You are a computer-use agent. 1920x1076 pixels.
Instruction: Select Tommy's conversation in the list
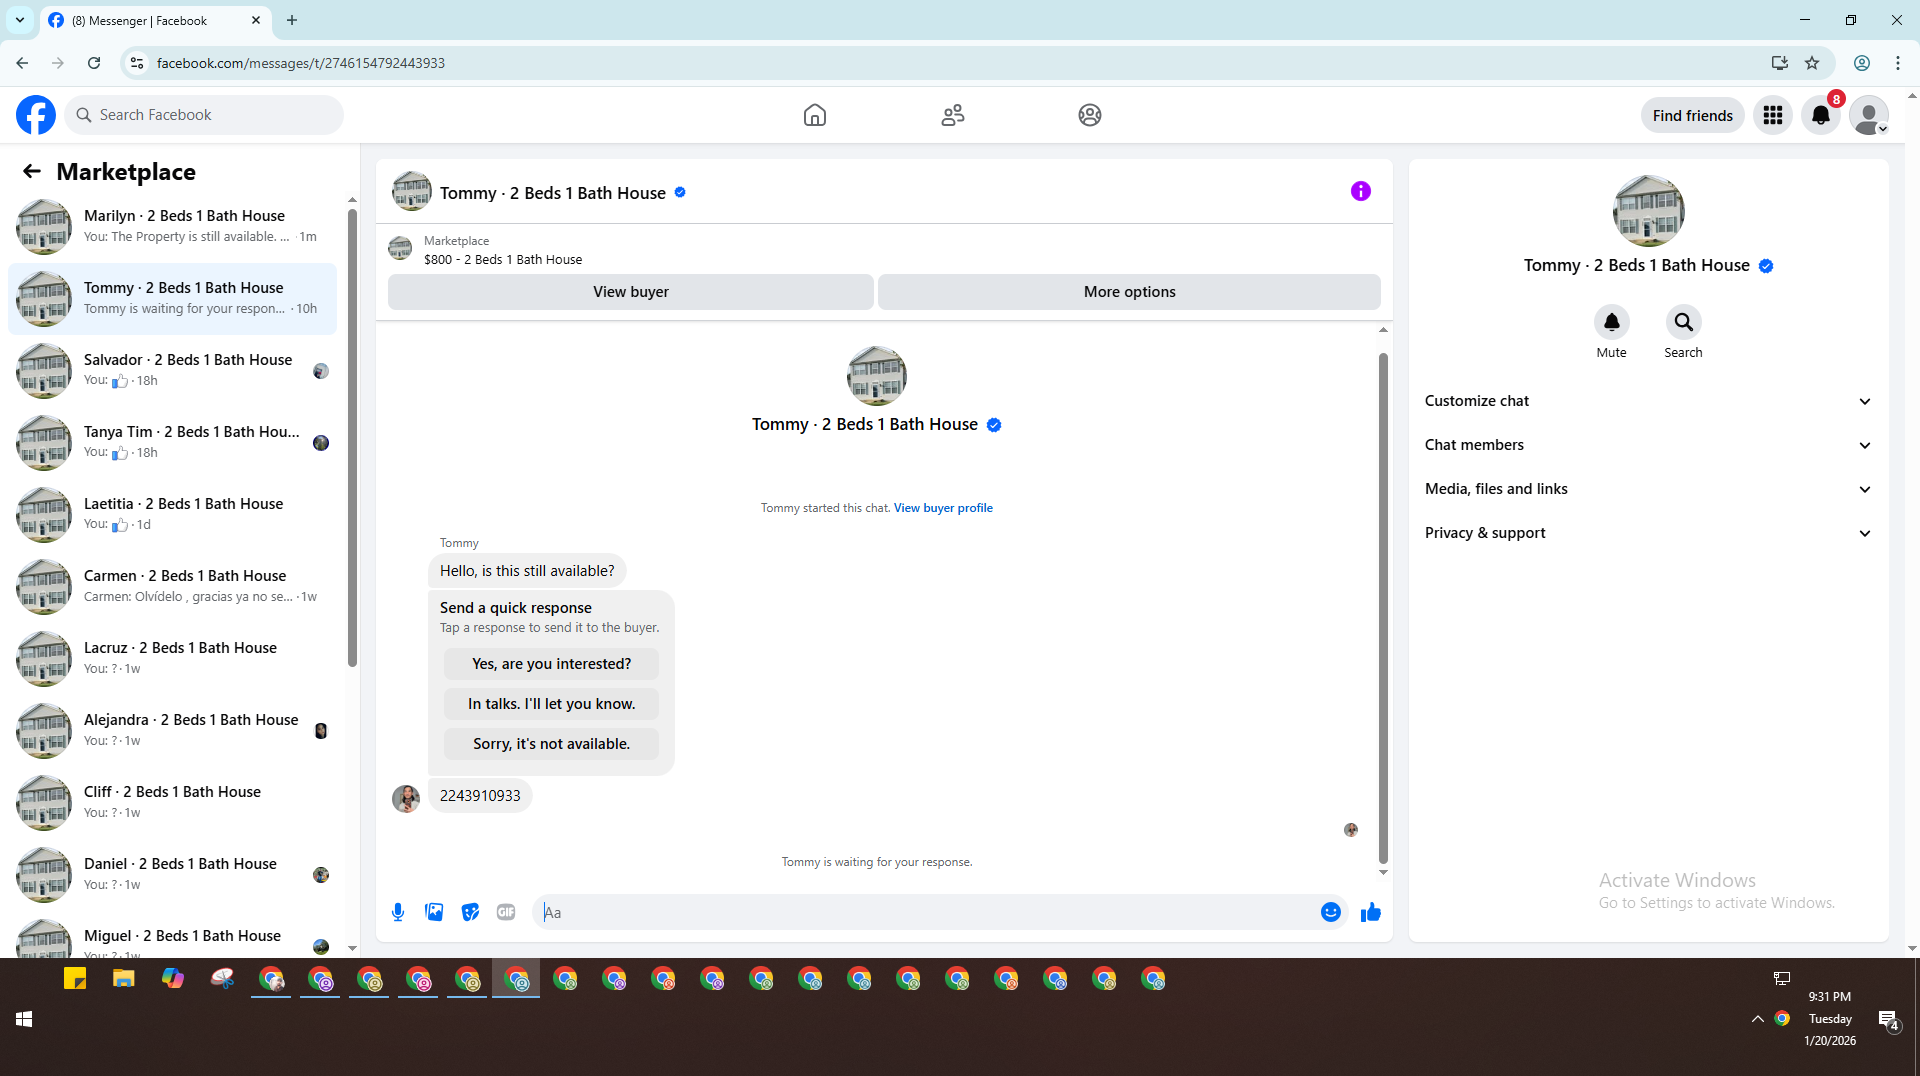(x=172, y=299)
